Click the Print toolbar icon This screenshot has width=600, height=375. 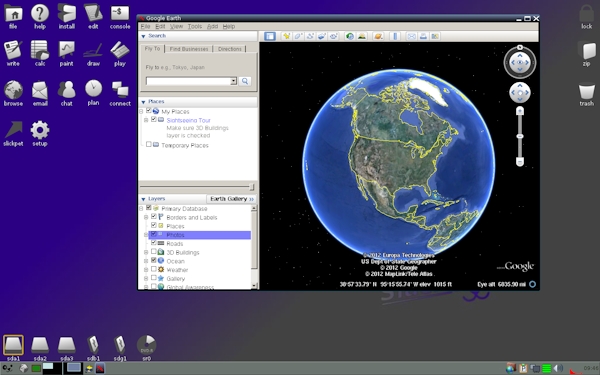pyautogui.click(x=423, y=36)
